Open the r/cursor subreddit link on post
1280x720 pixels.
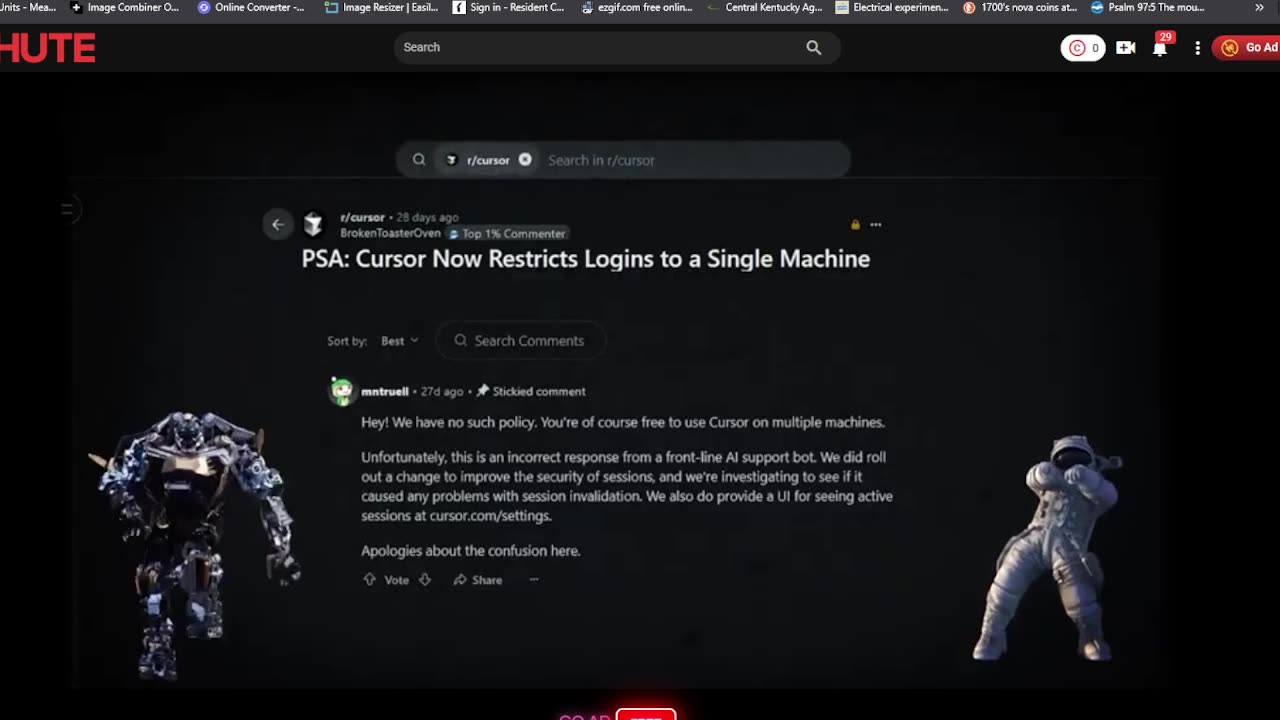click(x=362, y=217)
